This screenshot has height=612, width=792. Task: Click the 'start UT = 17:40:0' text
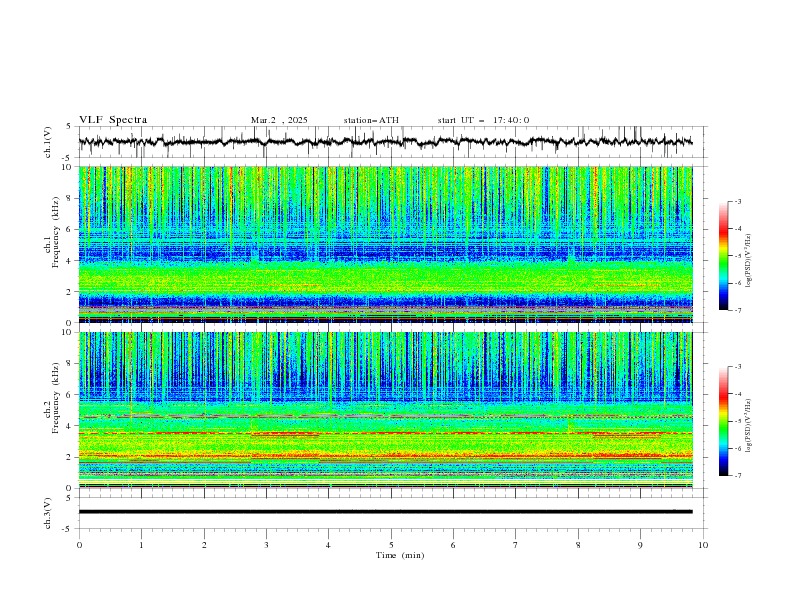pyautogui.click(x=483, y=120)
